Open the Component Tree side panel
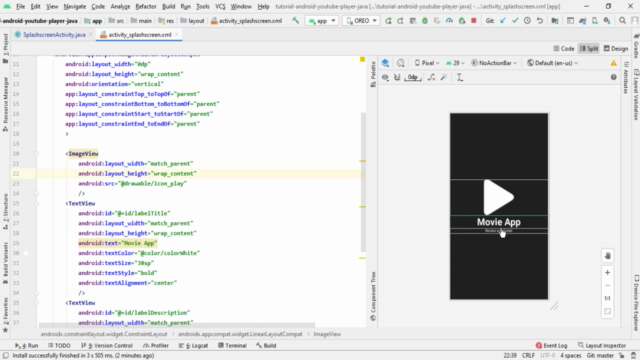Screen dimensions: 640x360 (373, 296)
